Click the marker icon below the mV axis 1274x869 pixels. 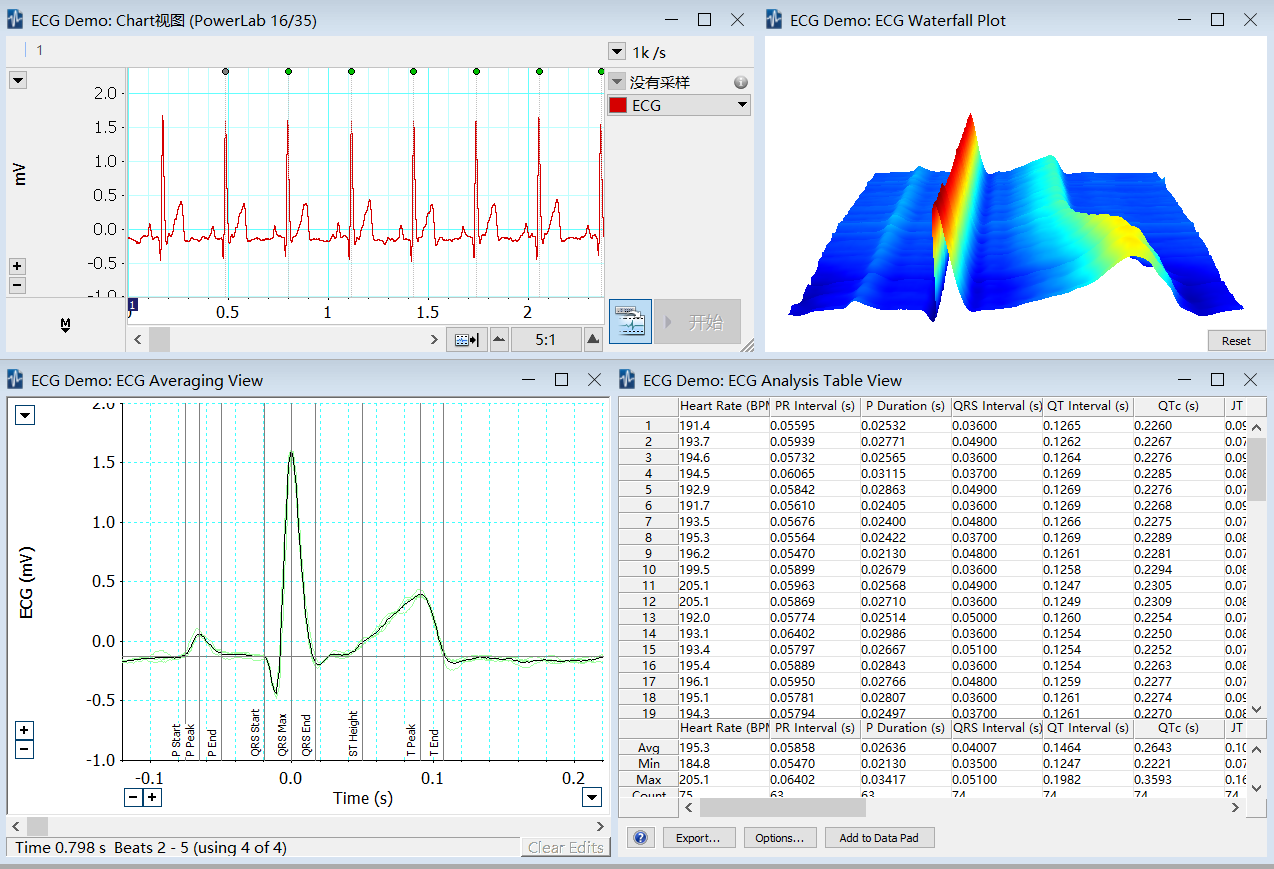click(x=65, y=324)
